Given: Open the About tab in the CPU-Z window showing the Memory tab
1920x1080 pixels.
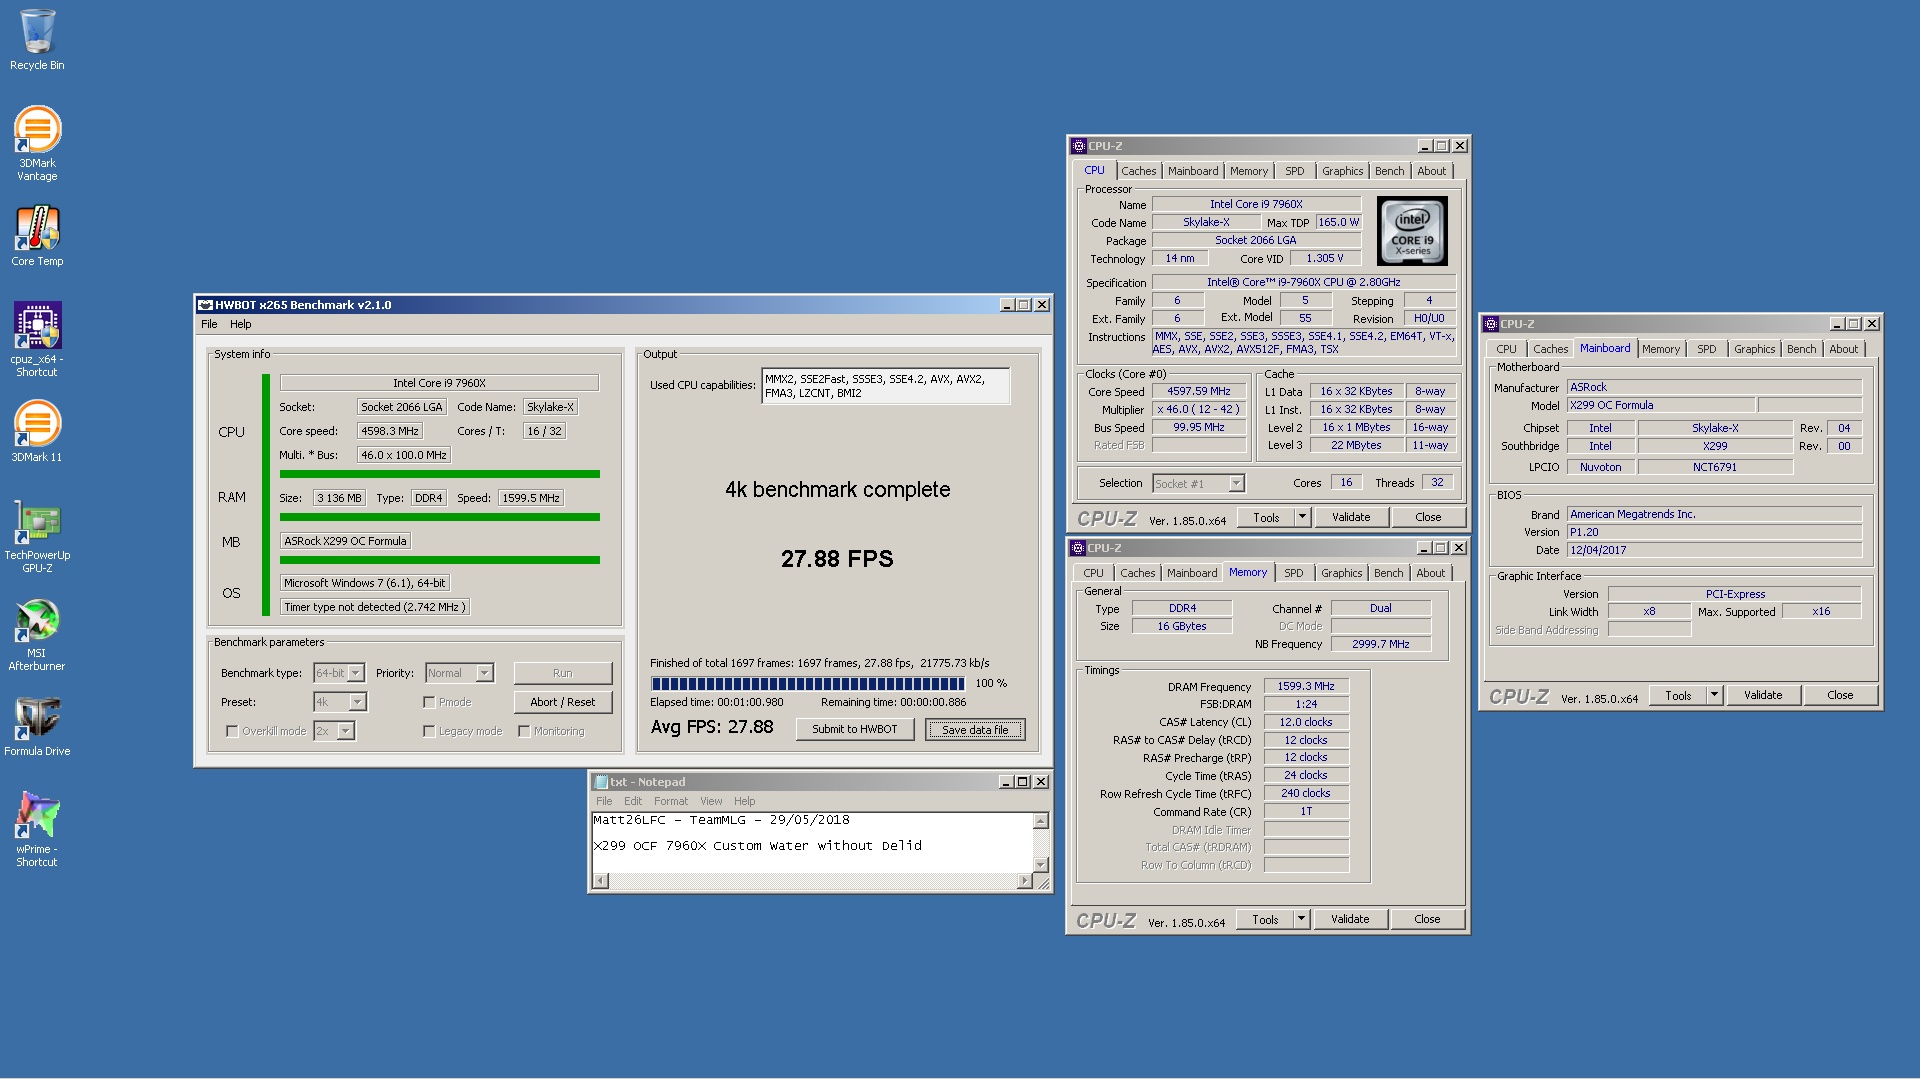Looking at the screenshot, I should (1430, 573).
